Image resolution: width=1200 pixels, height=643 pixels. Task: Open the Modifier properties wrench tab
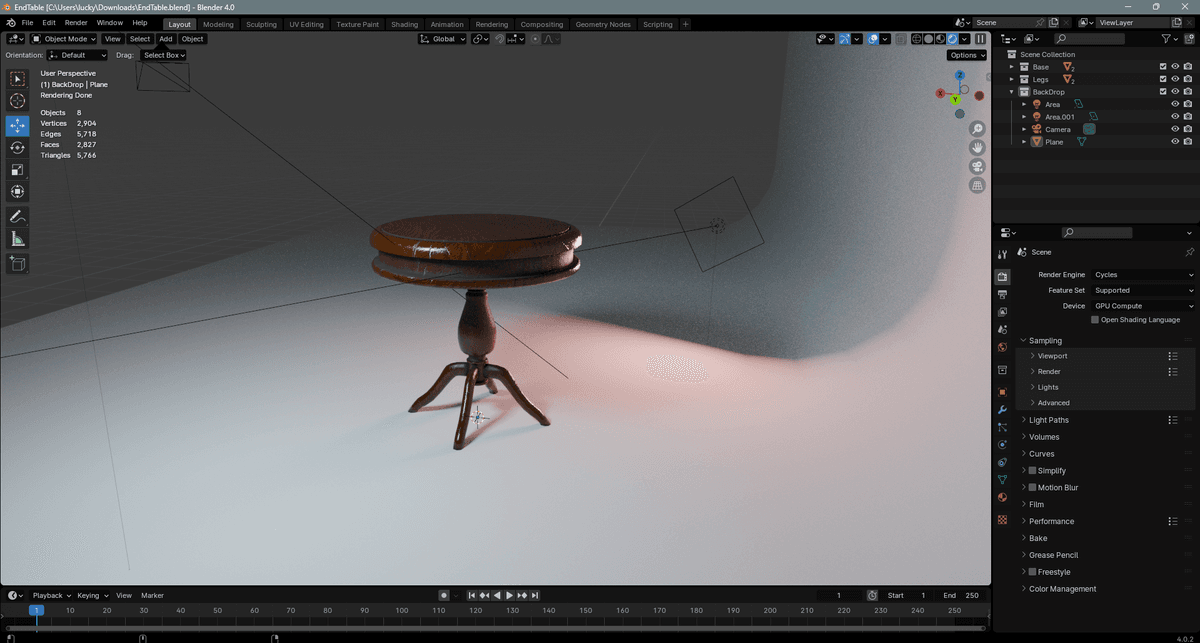(x=1002, y=410)
